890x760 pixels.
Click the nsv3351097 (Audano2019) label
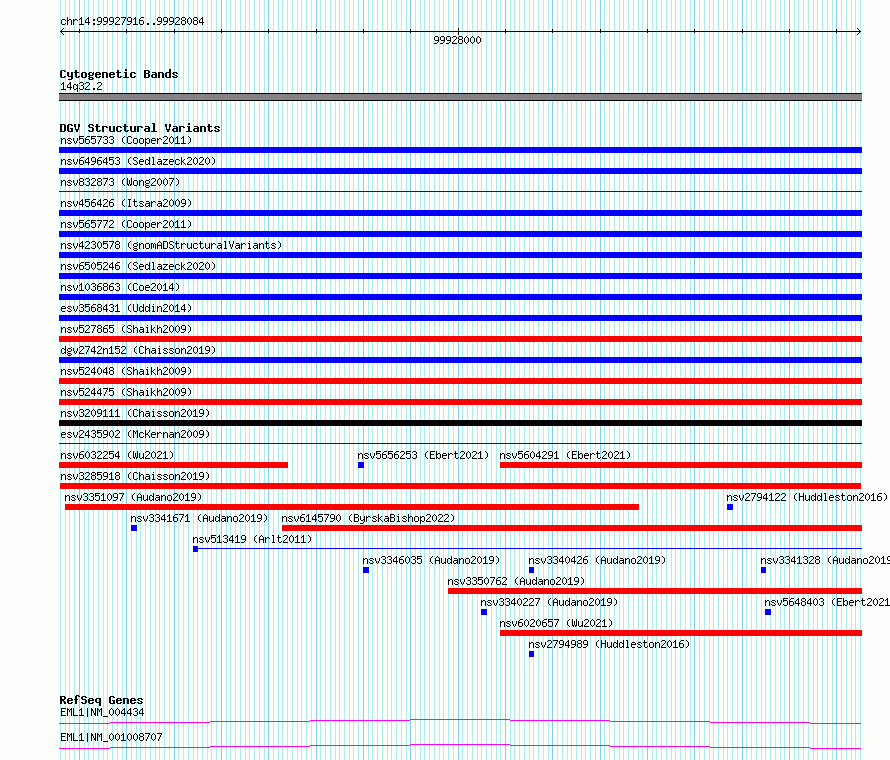(133, 497)
